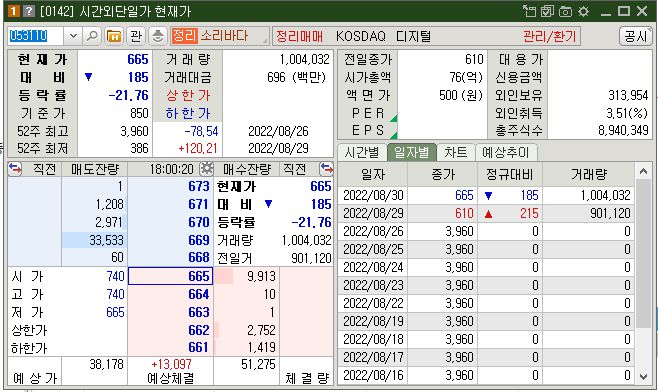Click the pop-out window icon in title bar
This screenshot has width=658, height=392.
[x=529, y=11]
